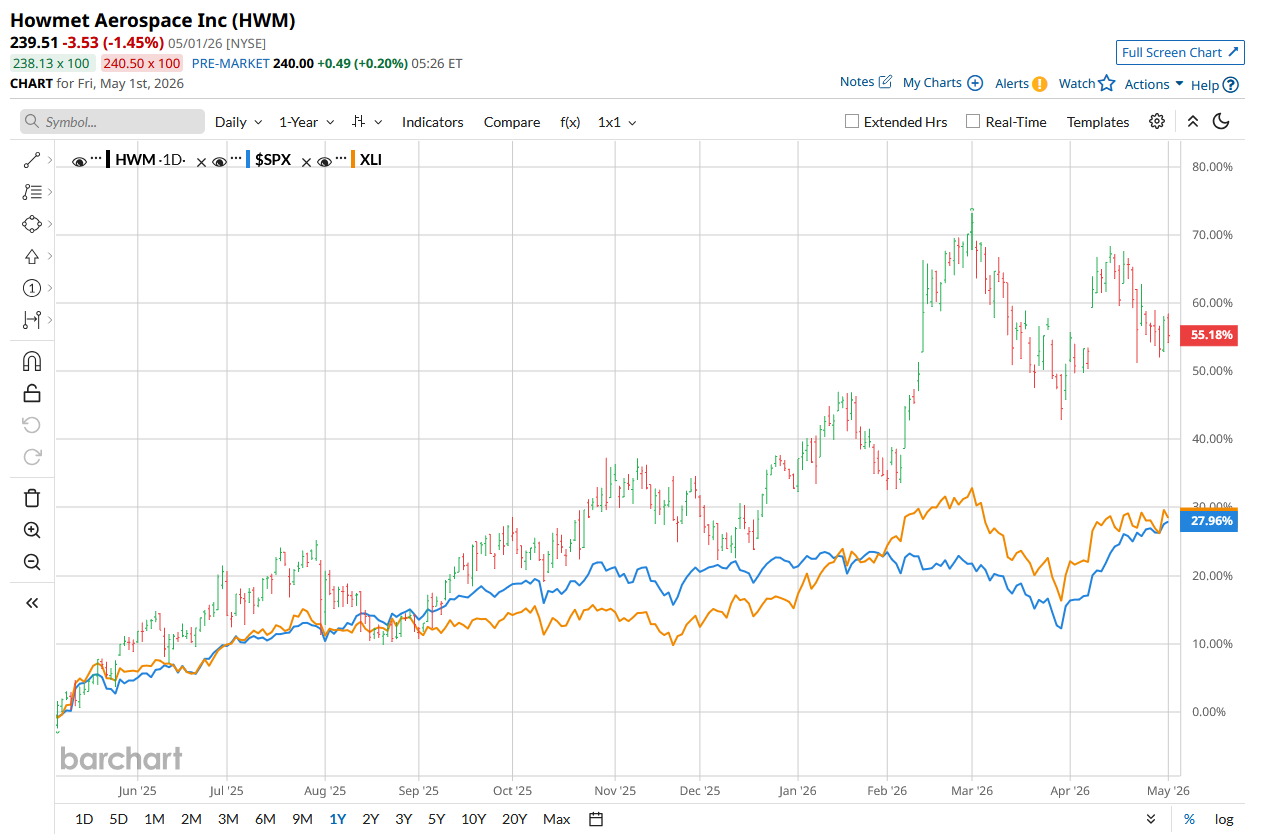Open the Actions dropdown menu
Image resolution: width=1268 pixels, height=834 pixels.
(x=1154, y=84)
